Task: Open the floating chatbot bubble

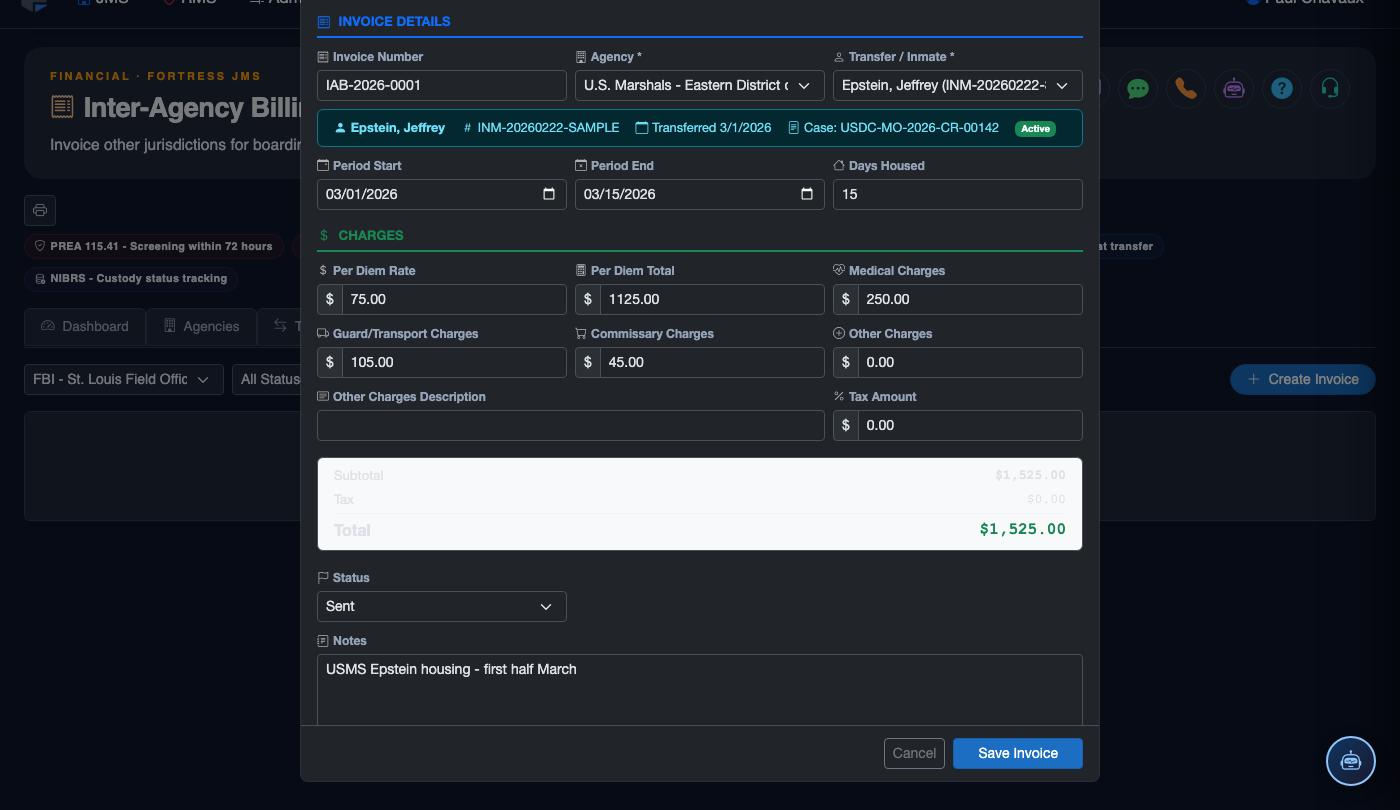Action: click(1351, 761)
